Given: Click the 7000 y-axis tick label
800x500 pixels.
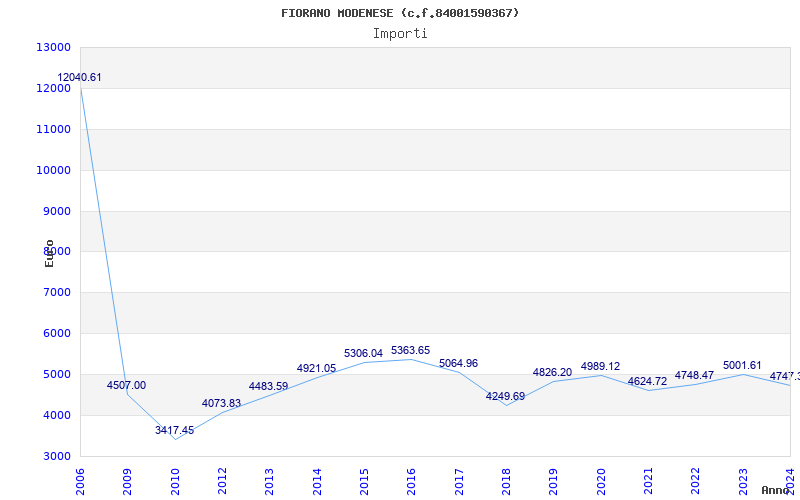Looking at the screenshot, I should (55, 292).
